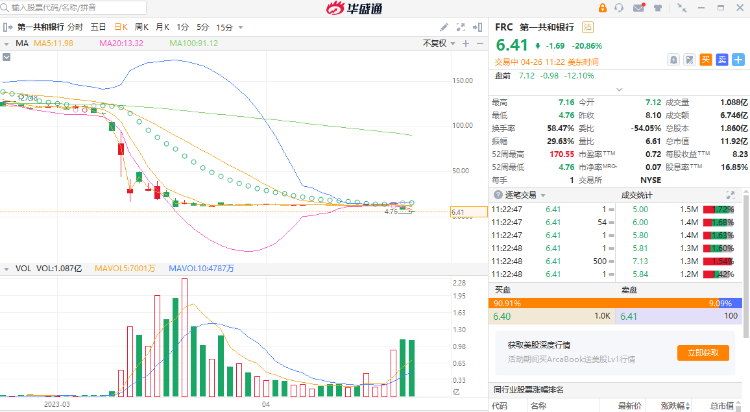Click the 6.41 current price axis label
The image size is (750, 412).
[x=469, y=212]
